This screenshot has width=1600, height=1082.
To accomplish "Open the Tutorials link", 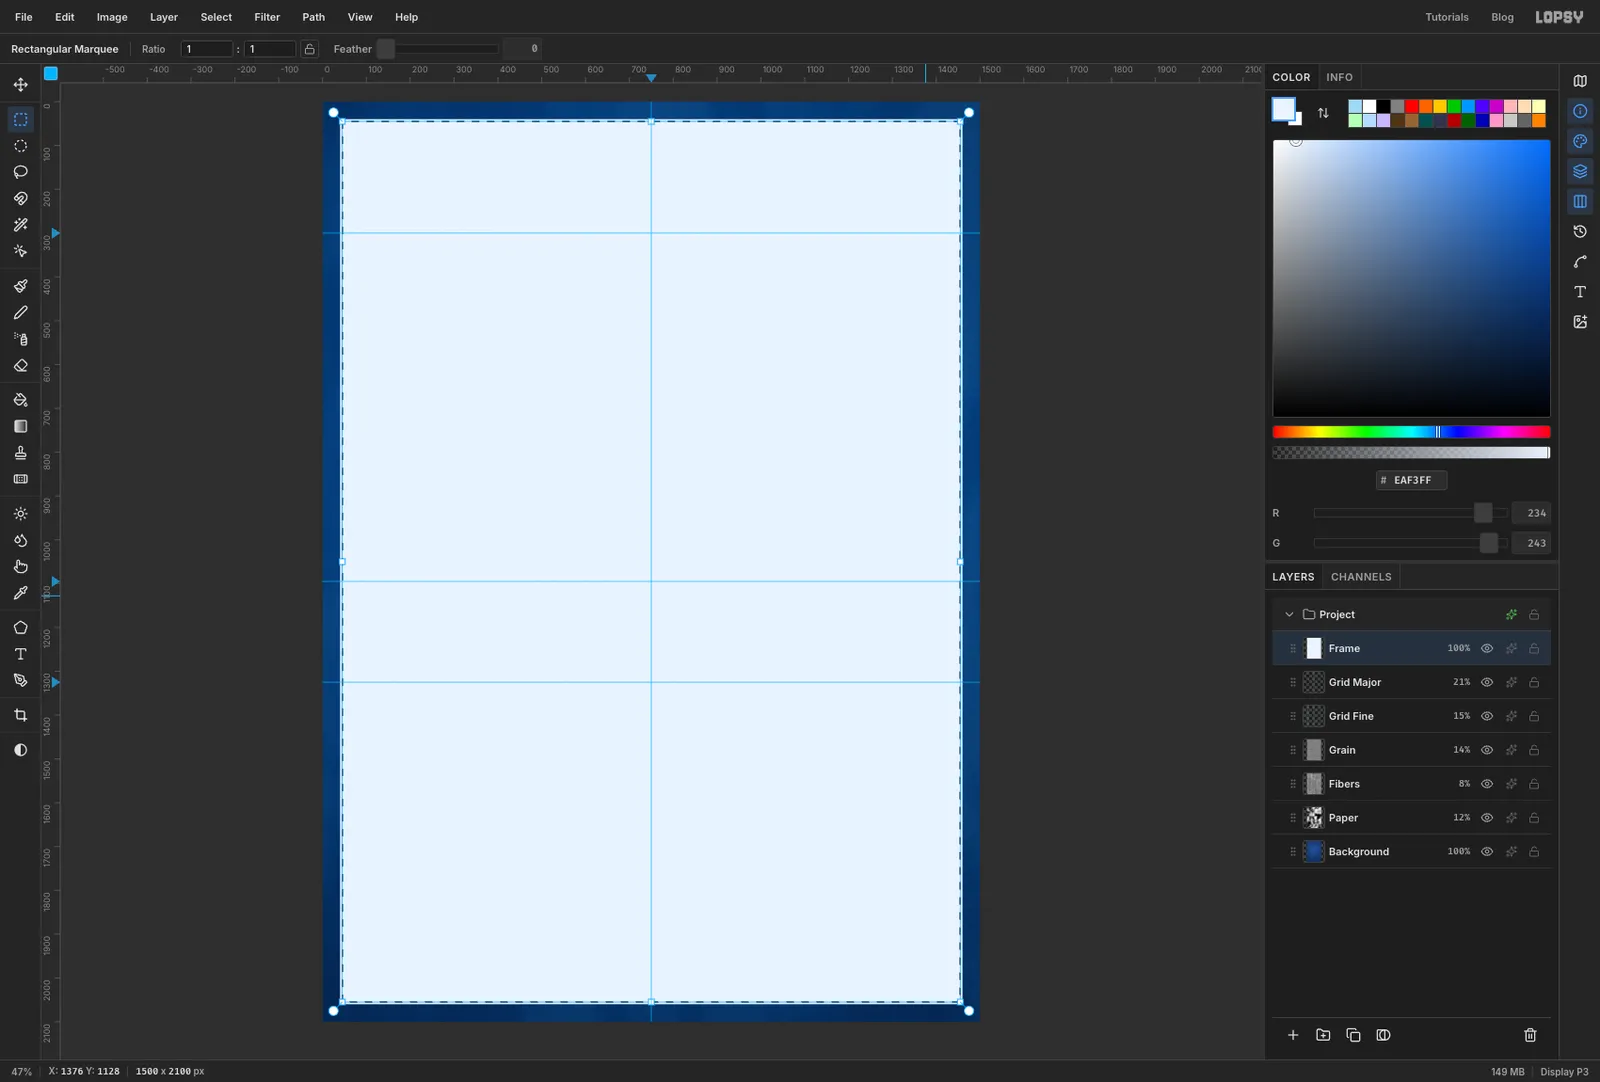I will (1447, 17).
